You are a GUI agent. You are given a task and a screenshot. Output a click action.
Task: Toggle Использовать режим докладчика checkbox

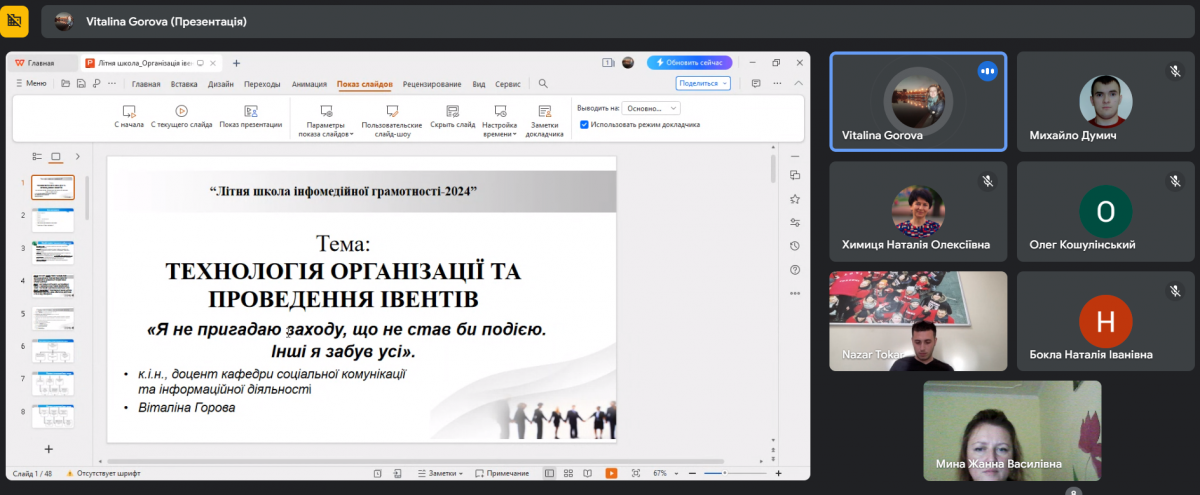click(x=584, y=125)
